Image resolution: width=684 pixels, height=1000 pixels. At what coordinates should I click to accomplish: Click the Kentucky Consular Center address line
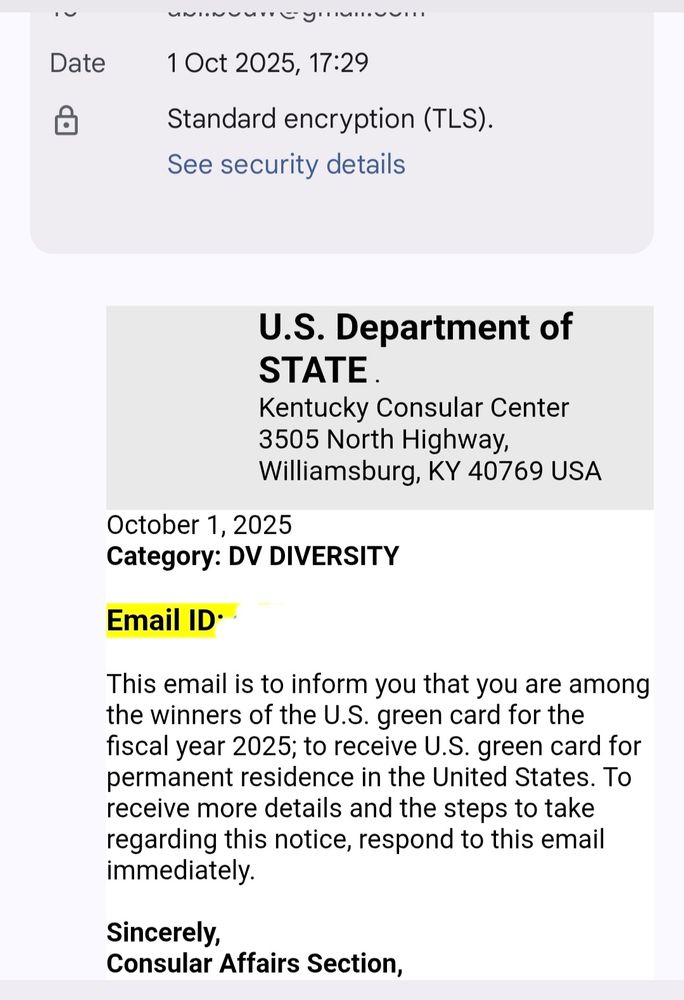413,408
